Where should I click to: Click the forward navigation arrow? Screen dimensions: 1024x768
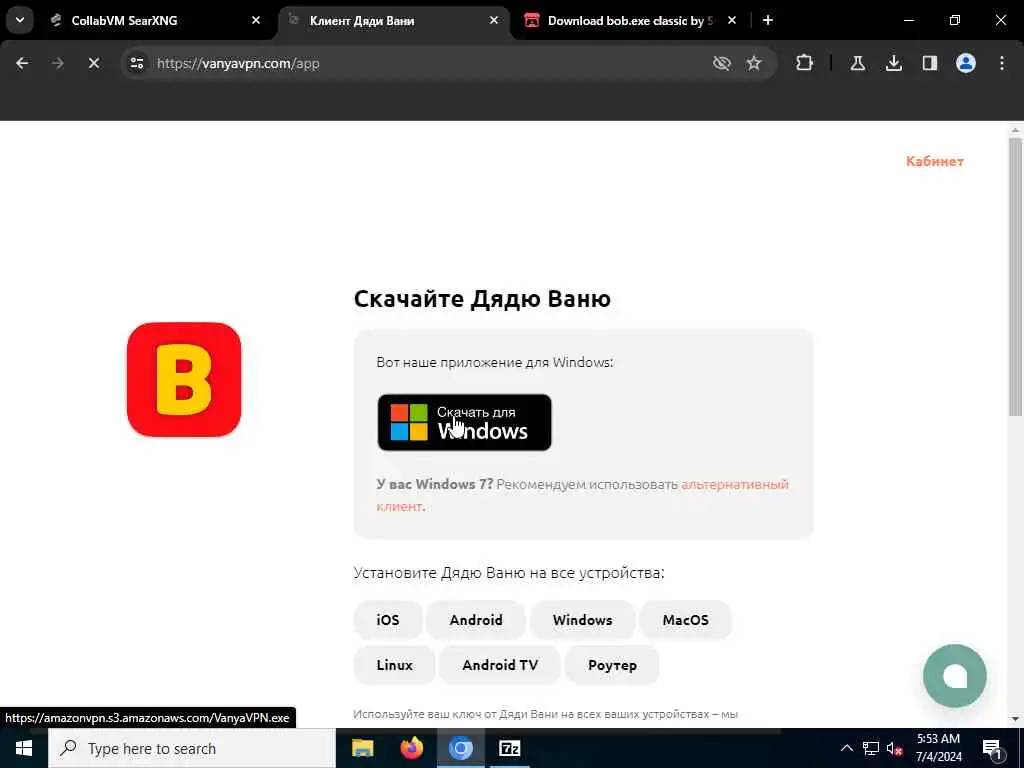pyautogui.click(x=57, y=63)
